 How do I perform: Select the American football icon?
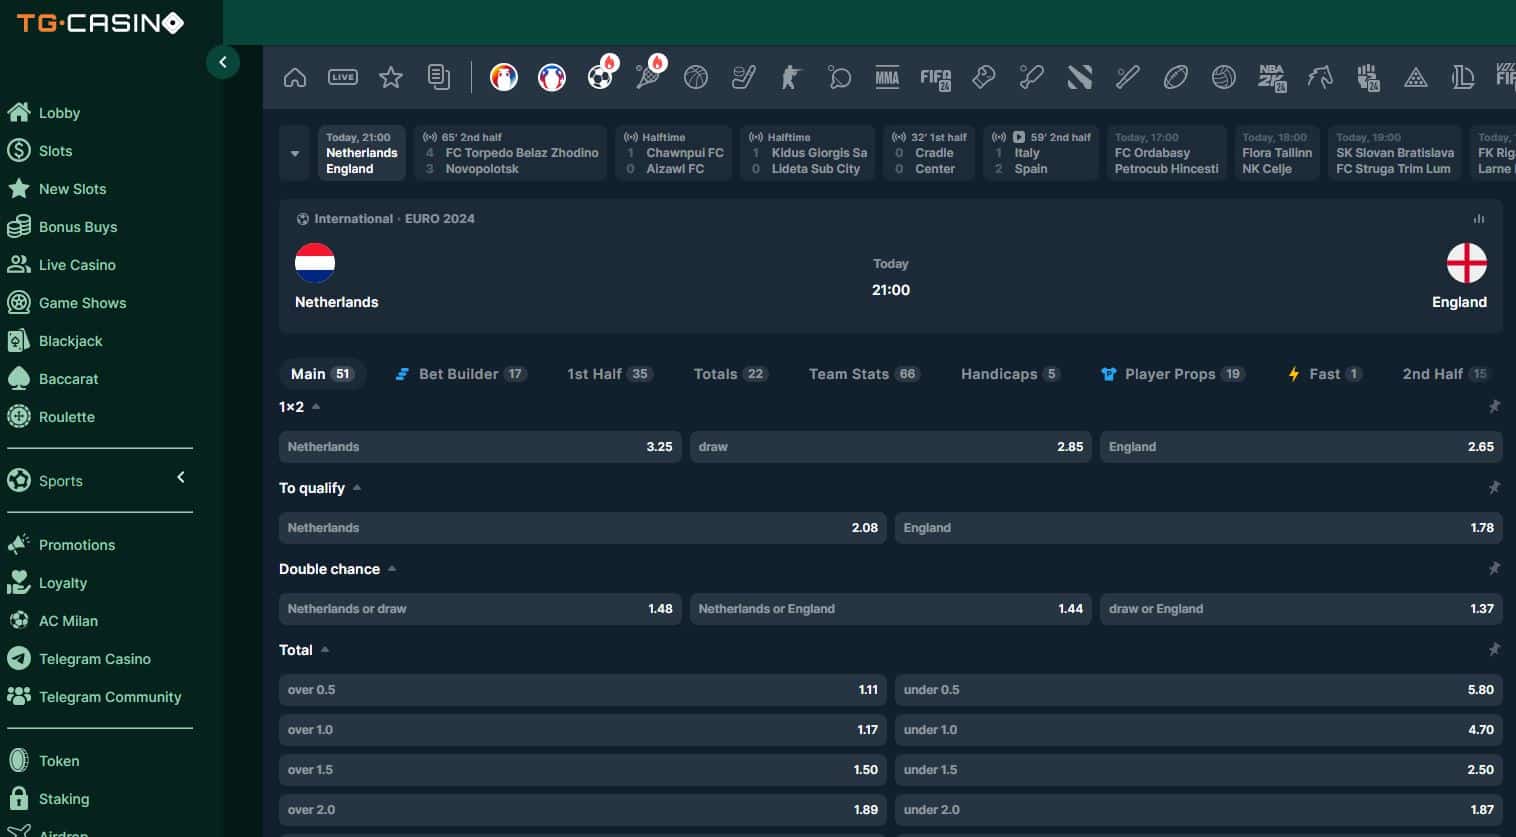1176,77
